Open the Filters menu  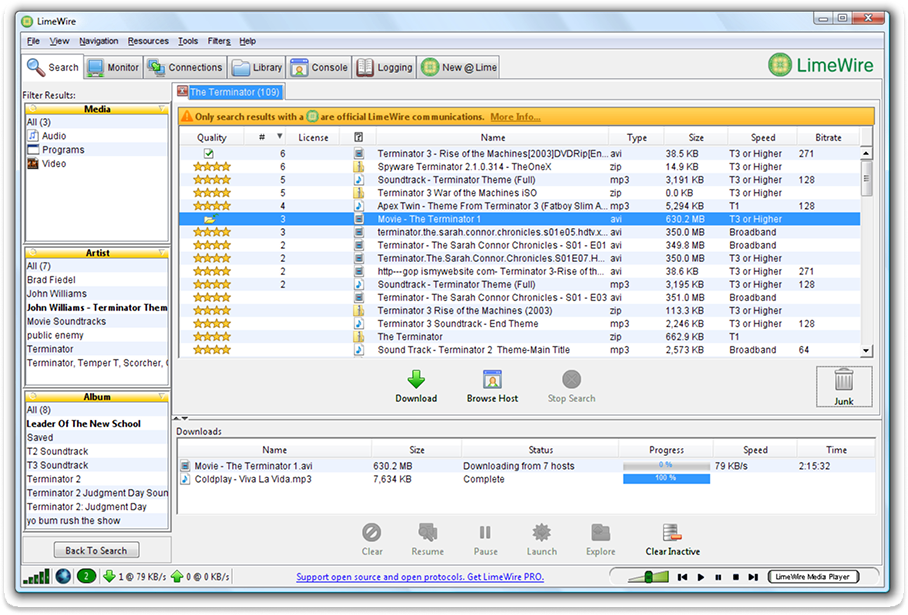[219, 41]
